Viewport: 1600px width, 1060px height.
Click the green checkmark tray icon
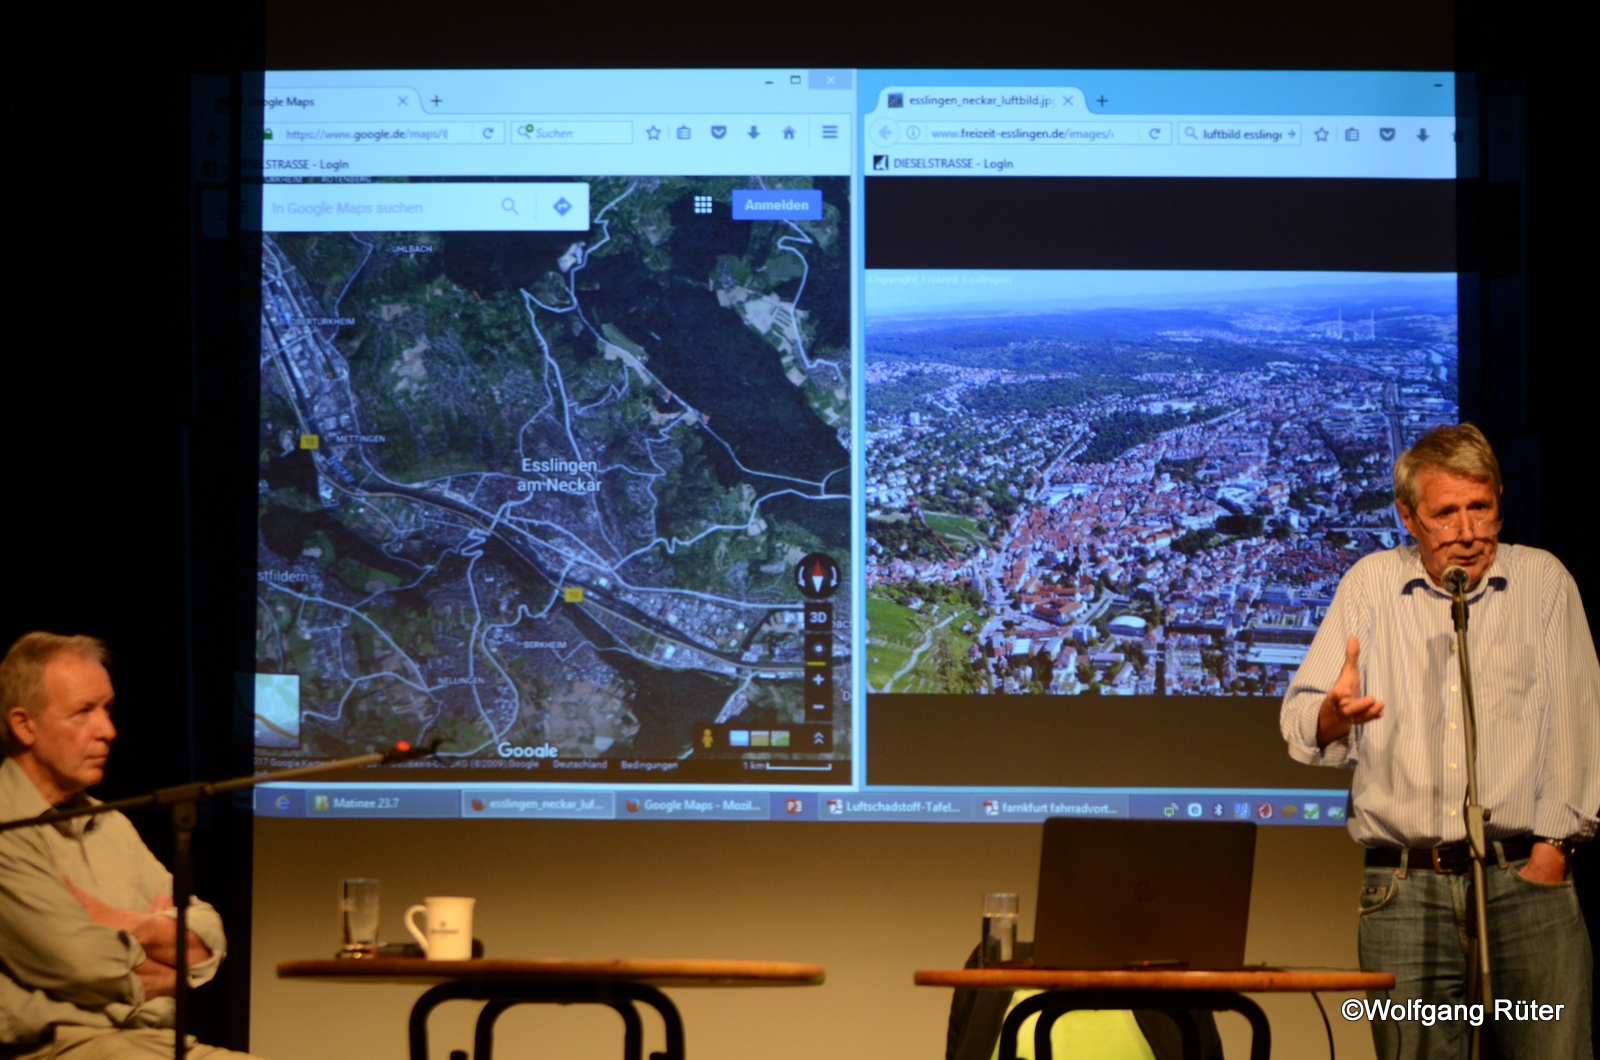(x=1311, y=811)
